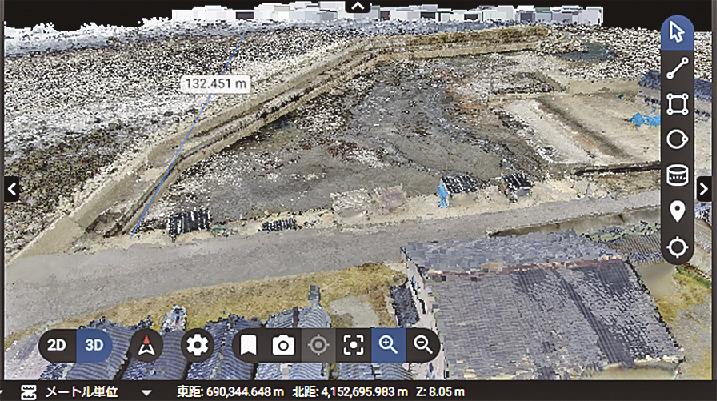The height and width of the screenshot is (401, 717).
Task: Reset orientation with the north compass
Action: pos(146,346)
